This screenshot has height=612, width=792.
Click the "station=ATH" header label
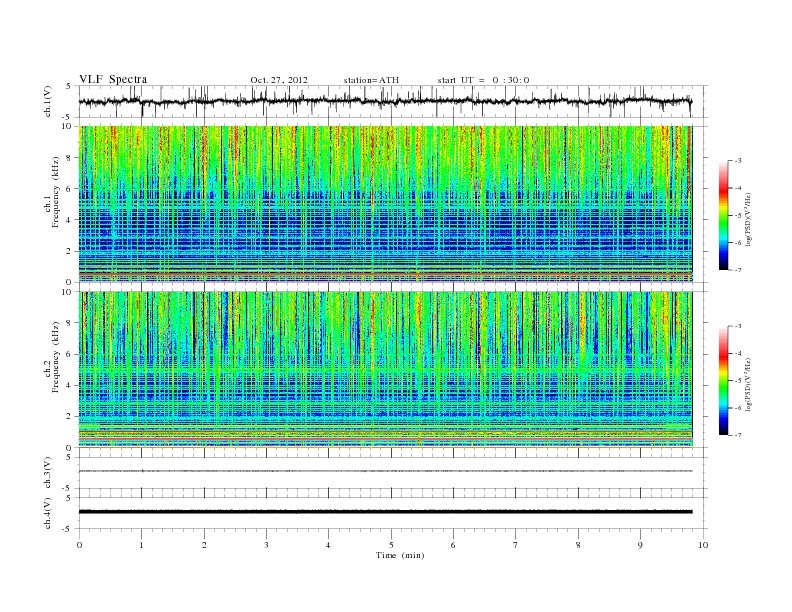coord(371,80)
